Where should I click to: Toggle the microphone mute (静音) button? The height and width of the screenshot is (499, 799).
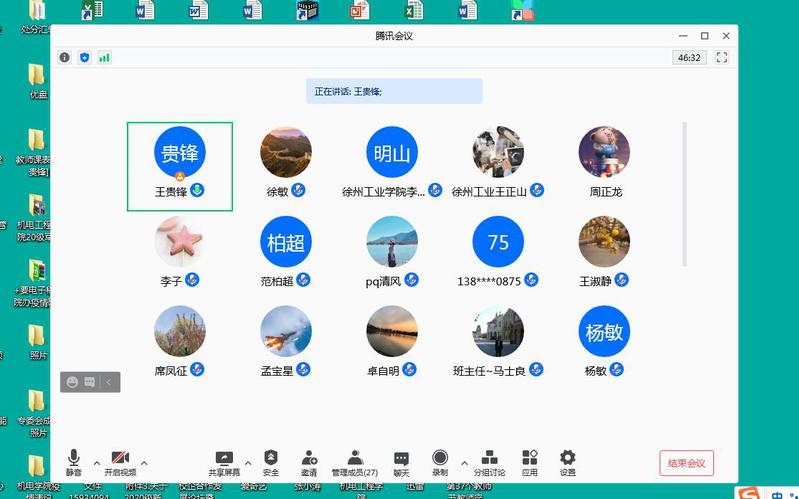tap(74, 462)
